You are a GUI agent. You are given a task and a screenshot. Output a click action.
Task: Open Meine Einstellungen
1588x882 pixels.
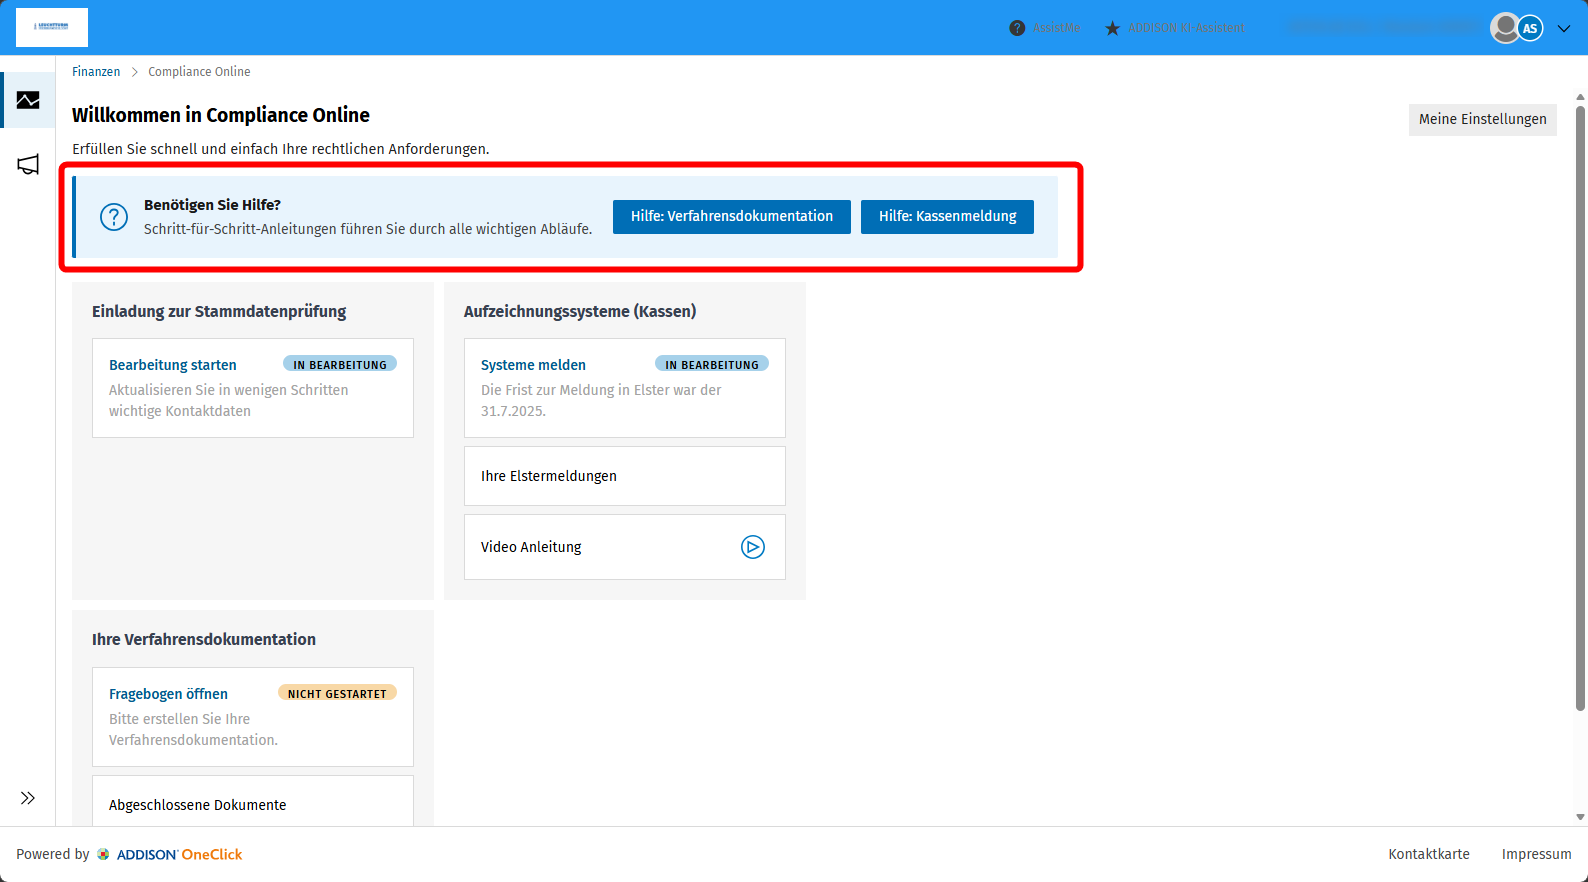click(x=1483, y=120)
